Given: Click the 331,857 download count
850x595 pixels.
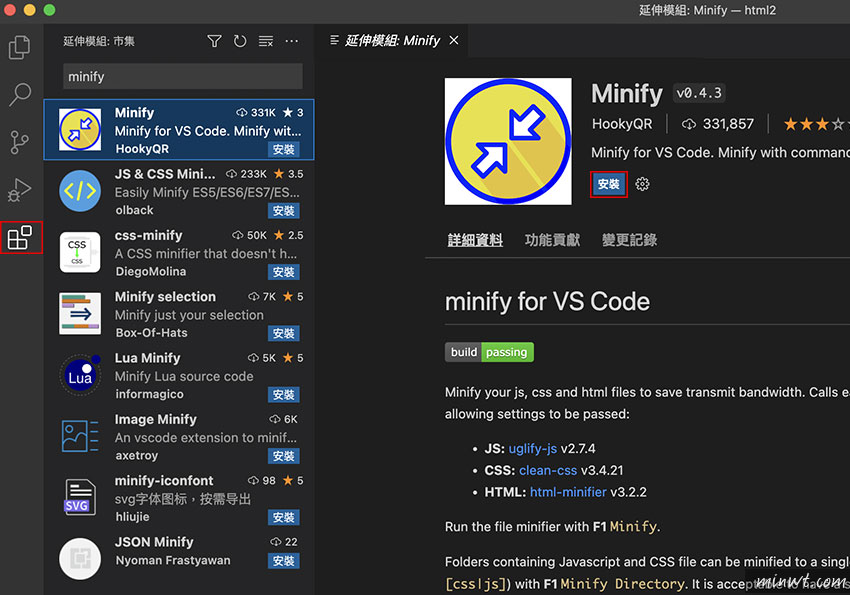Looking at the screenshot, I should point(718,124).
